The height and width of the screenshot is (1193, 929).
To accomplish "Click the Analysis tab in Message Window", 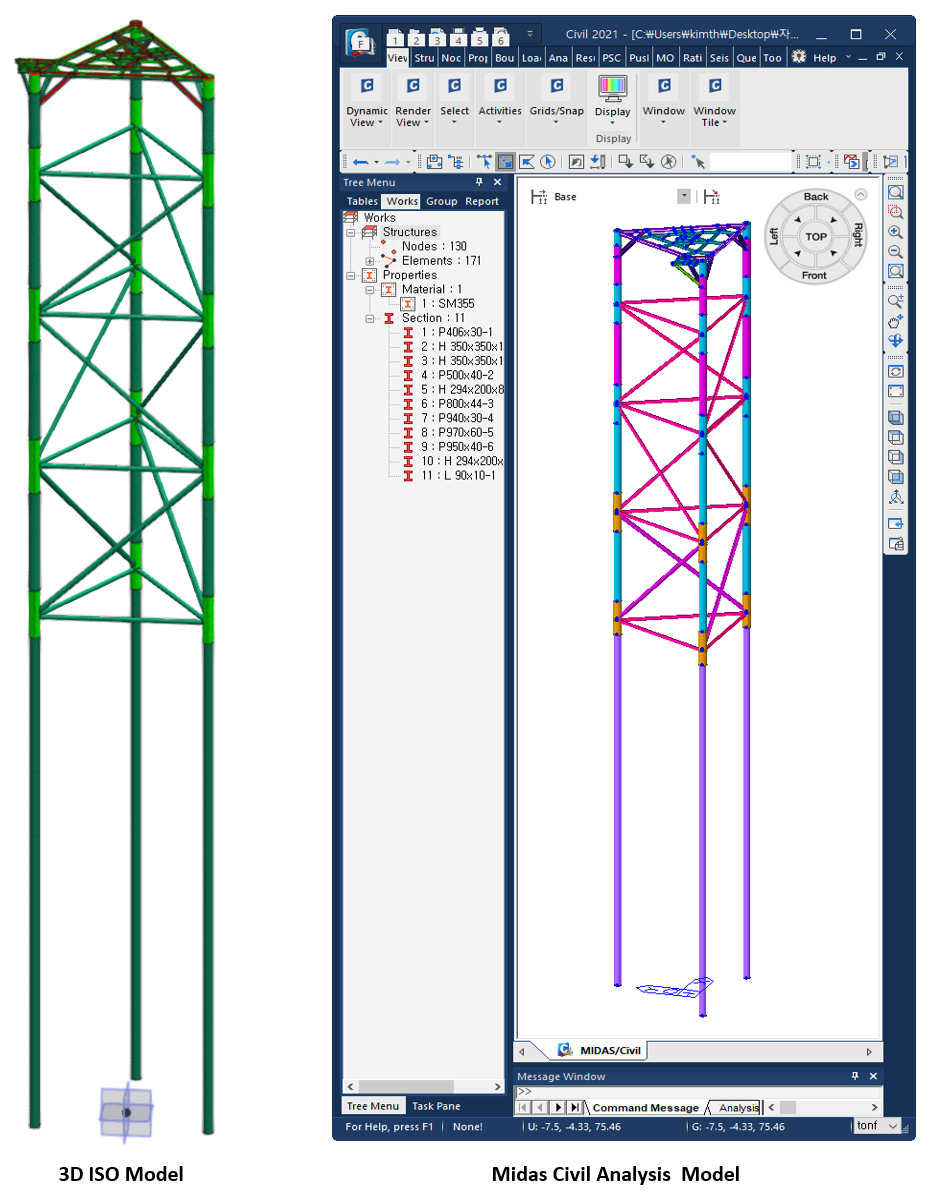I will click(x=735, y=1108).
